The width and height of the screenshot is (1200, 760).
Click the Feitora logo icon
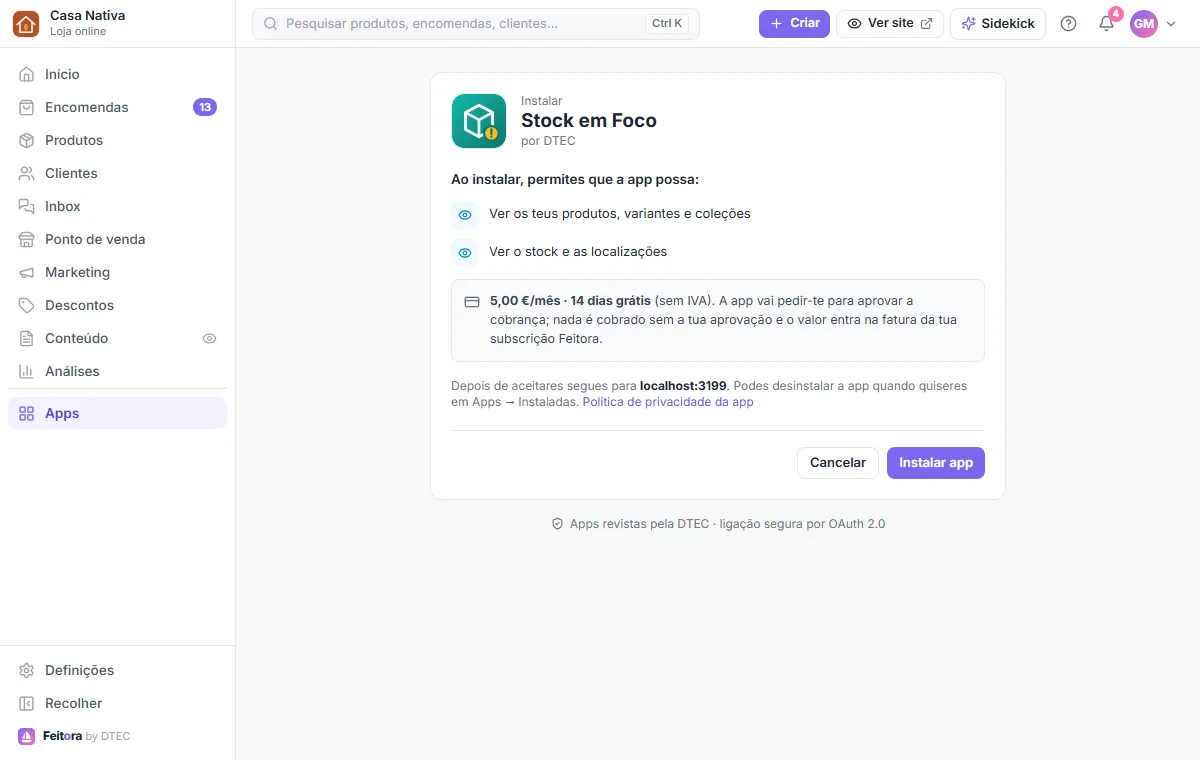(x=27, y=736)
